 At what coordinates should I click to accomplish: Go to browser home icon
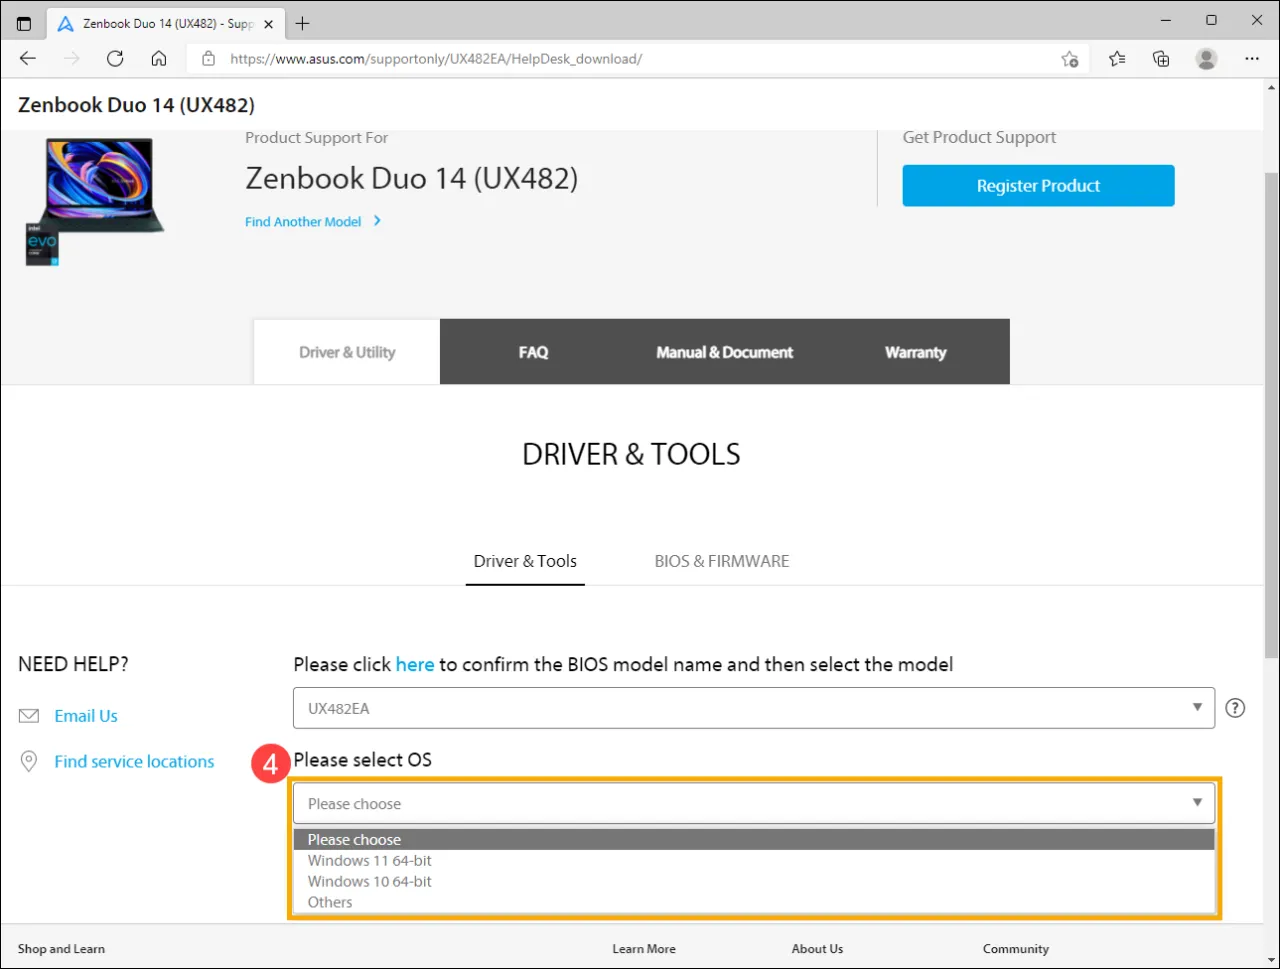click(x=159, y=59)
